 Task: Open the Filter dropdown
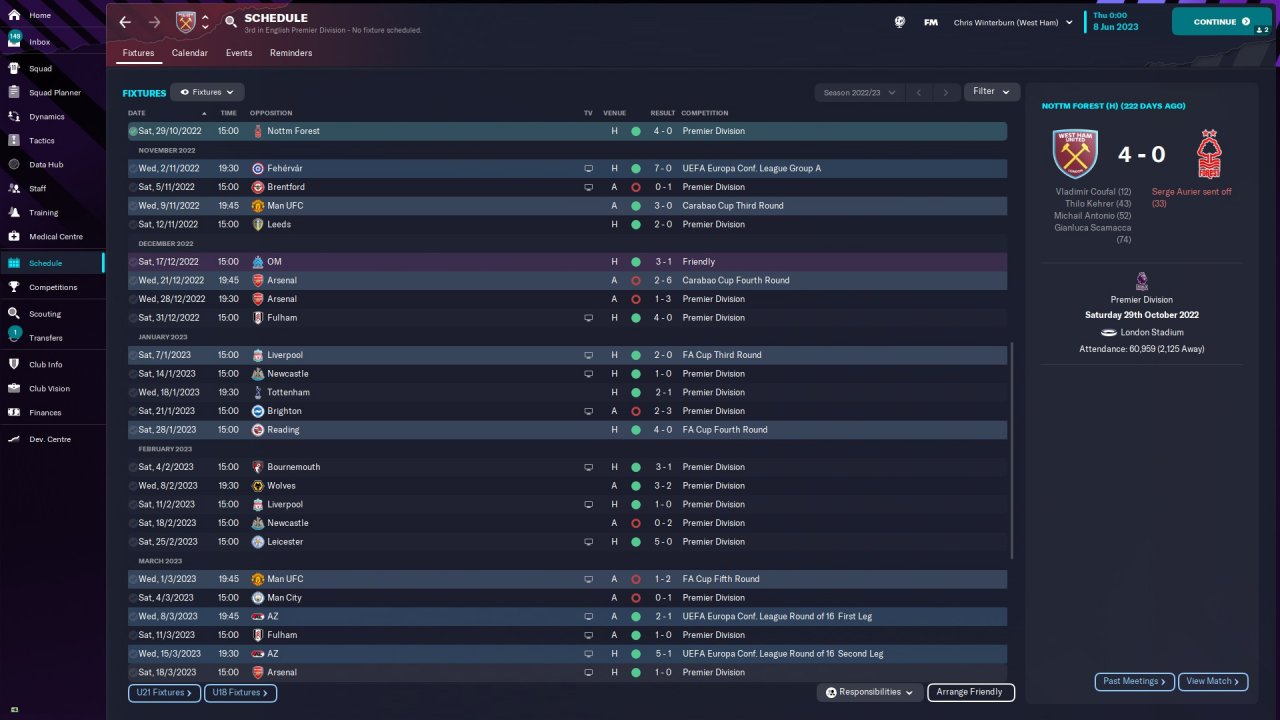[x=992, y=92]
